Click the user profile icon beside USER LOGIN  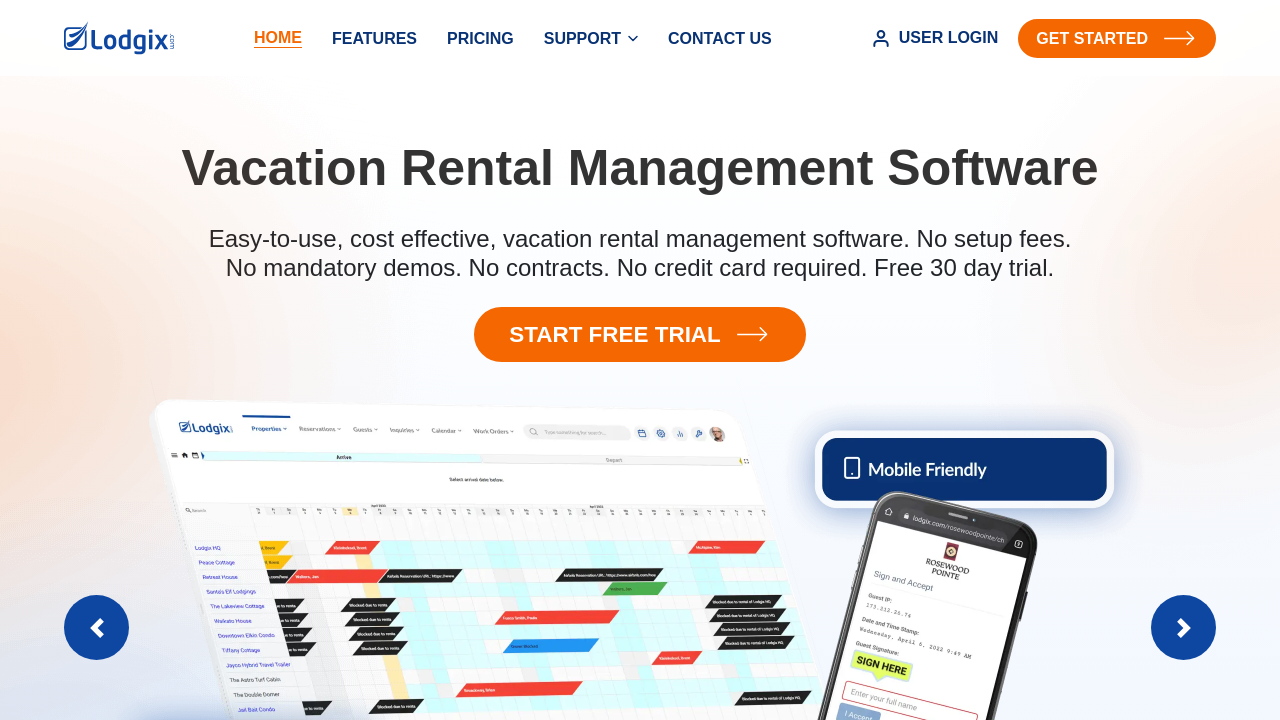[x=881, y=38]
